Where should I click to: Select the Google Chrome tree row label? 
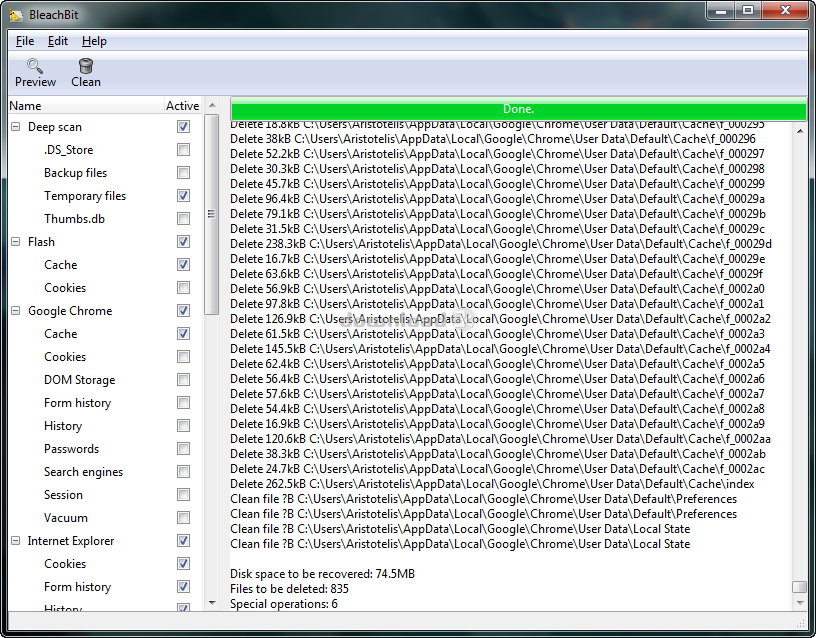70,311
